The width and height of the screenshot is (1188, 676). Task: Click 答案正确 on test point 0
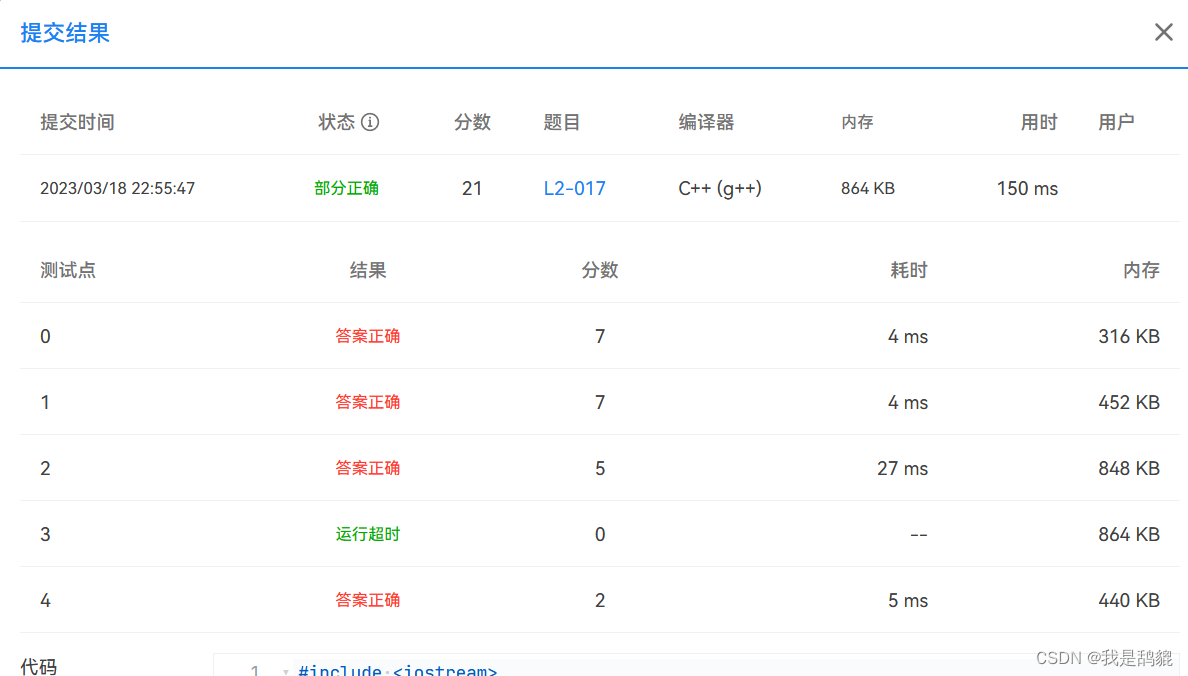pyautogui.click(x=368, y=336)
